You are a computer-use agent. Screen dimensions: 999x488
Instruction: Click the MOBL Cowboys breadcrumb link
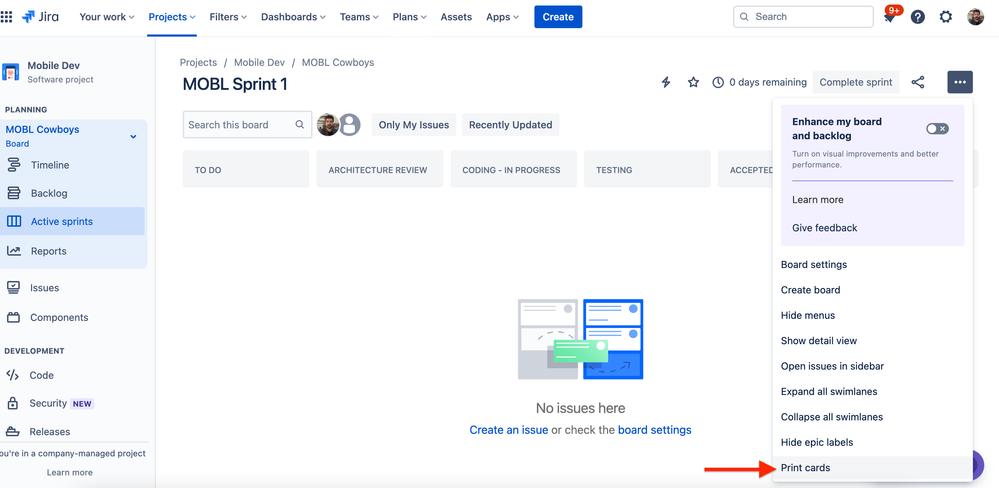(338, 62)
